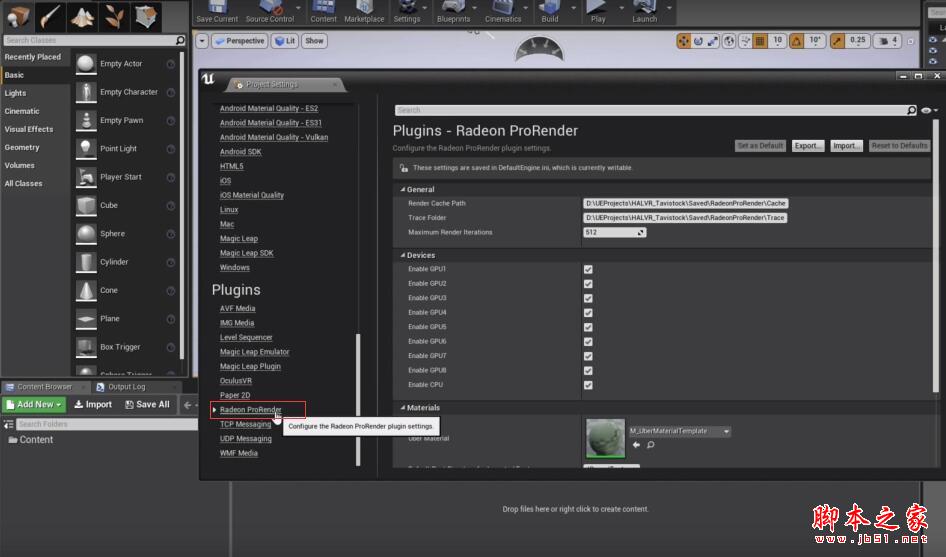This screenshot has width=946, height=557.
Task: Click the Search Classes input field
Action: coord(94,40)
